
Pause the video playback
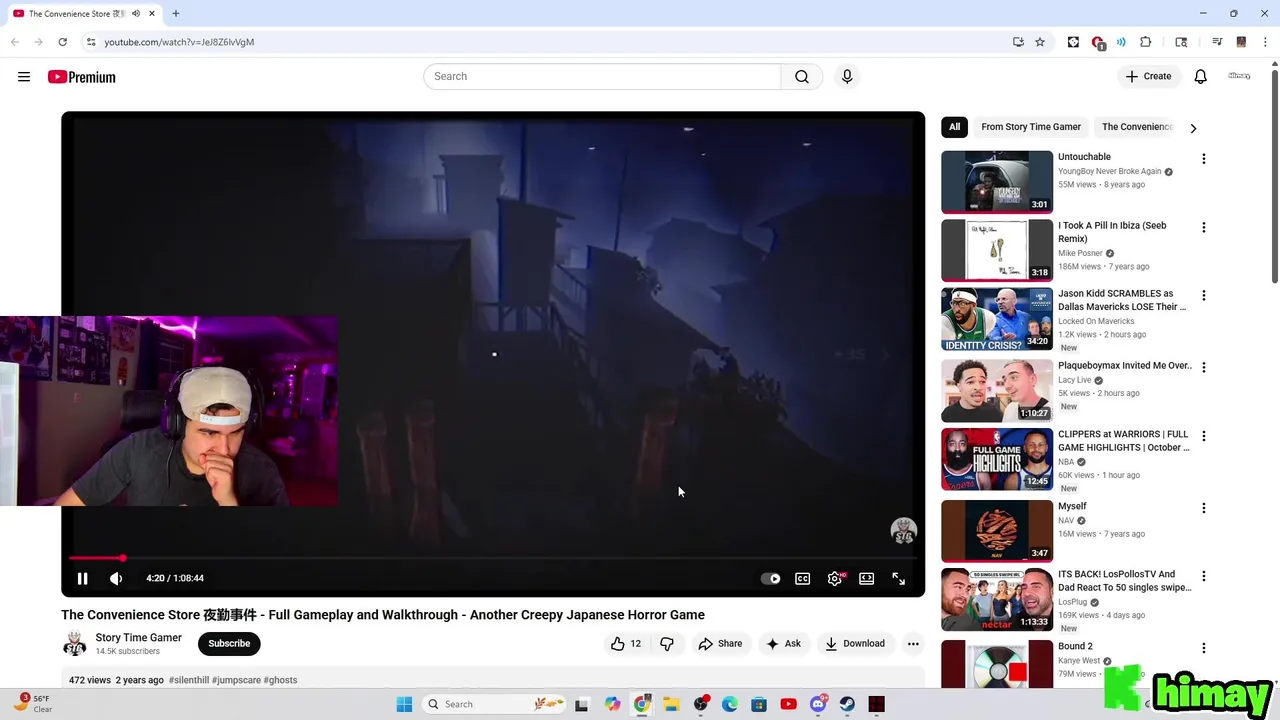[x=83, y=578]
